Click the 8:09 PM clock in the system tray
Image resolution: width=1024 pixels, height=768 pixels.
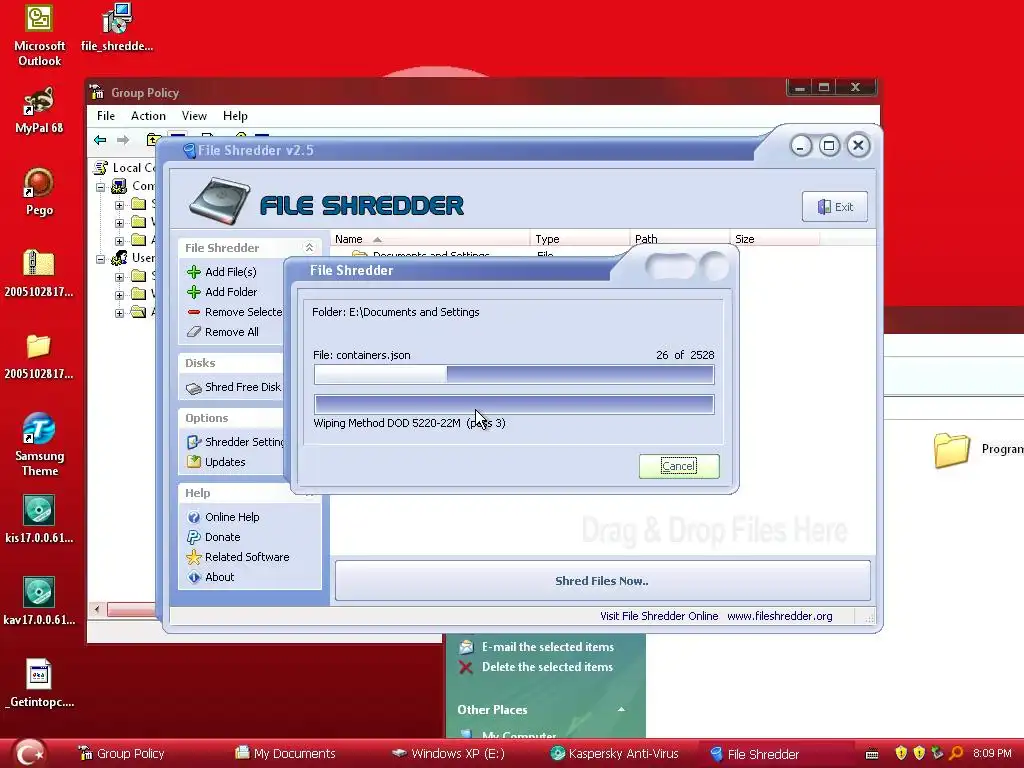[x=992, y=753]
